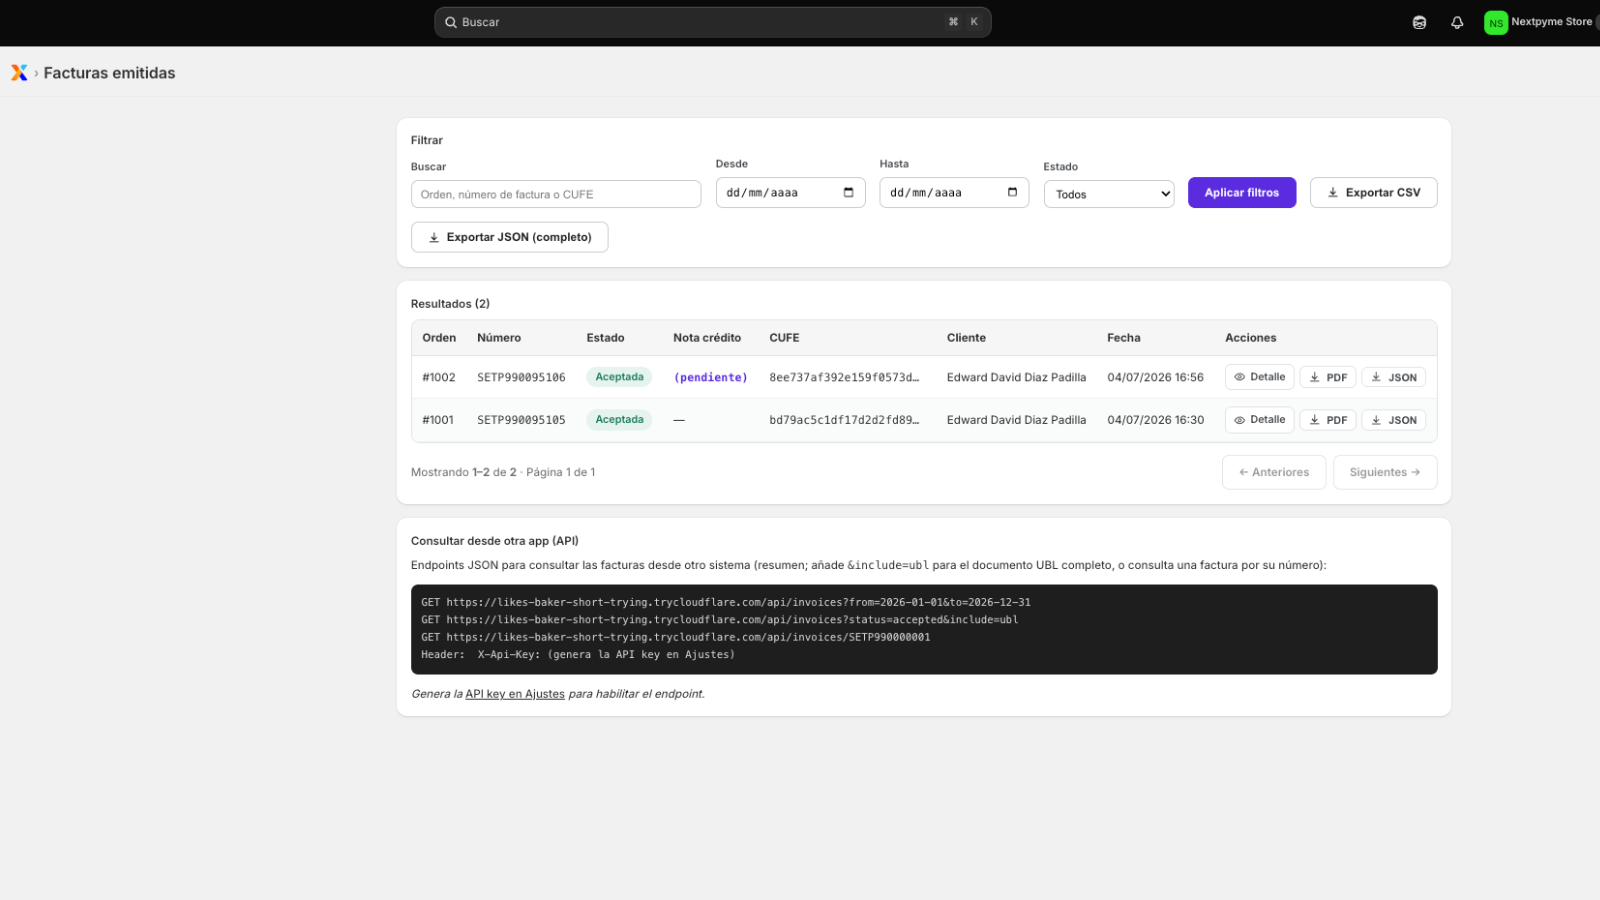
Task: Click the Aceptada status badge for #1002
Action: point(619,377)
